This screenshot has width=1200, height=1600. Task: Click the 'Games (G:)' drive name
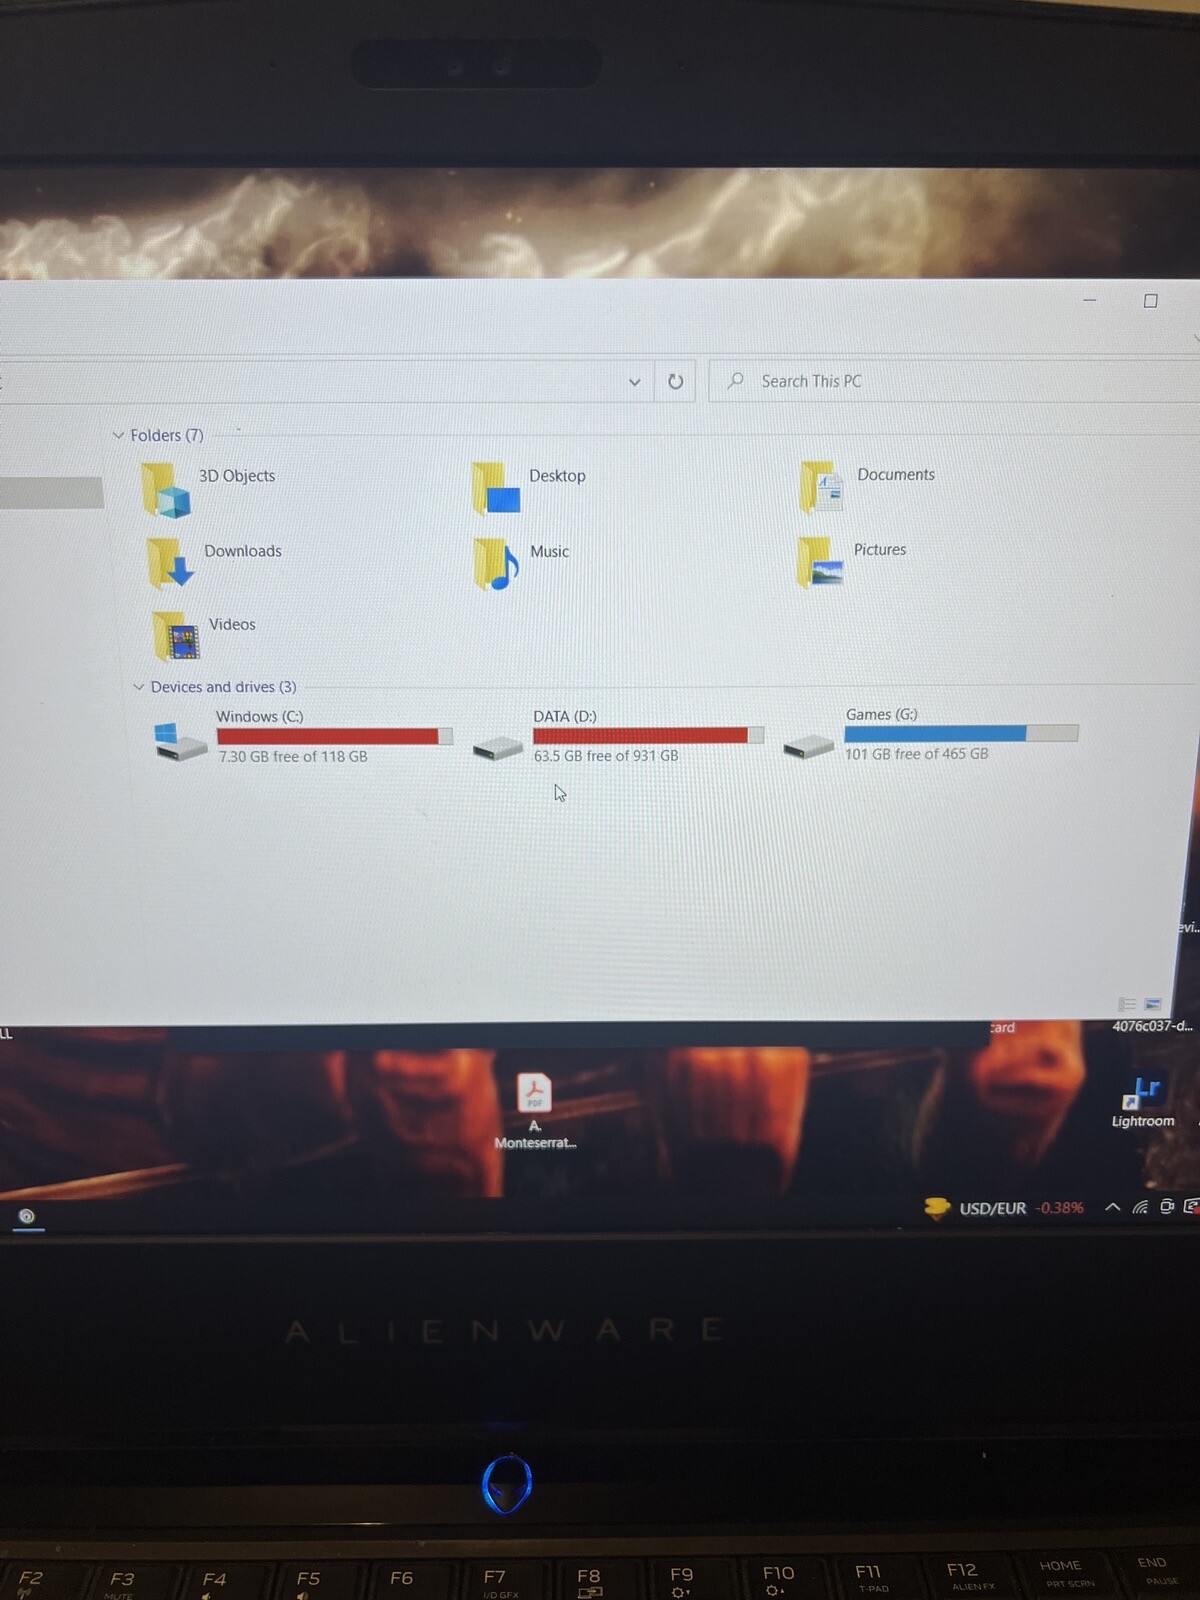pyautogui.click(x=882, y=714)
